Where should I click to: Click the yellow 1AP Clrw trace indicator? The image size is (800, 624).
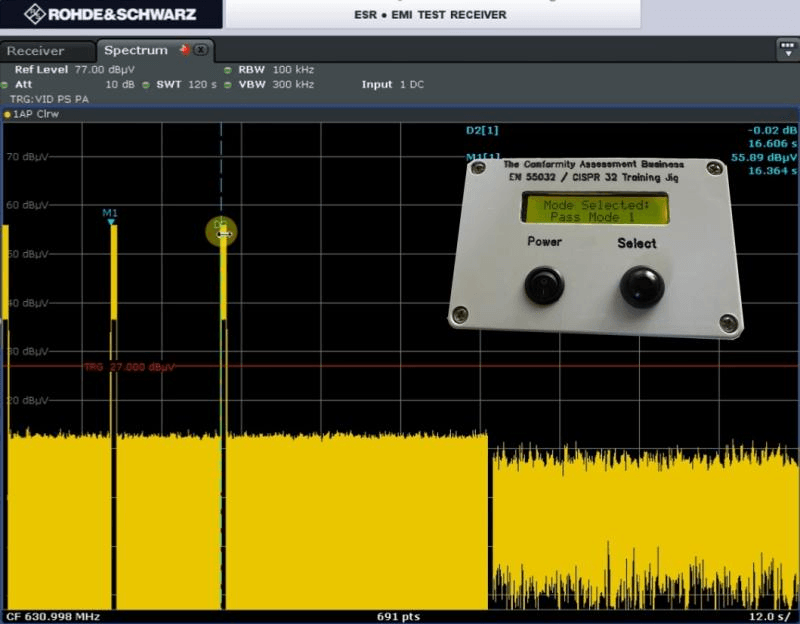[x=6, y=115]
